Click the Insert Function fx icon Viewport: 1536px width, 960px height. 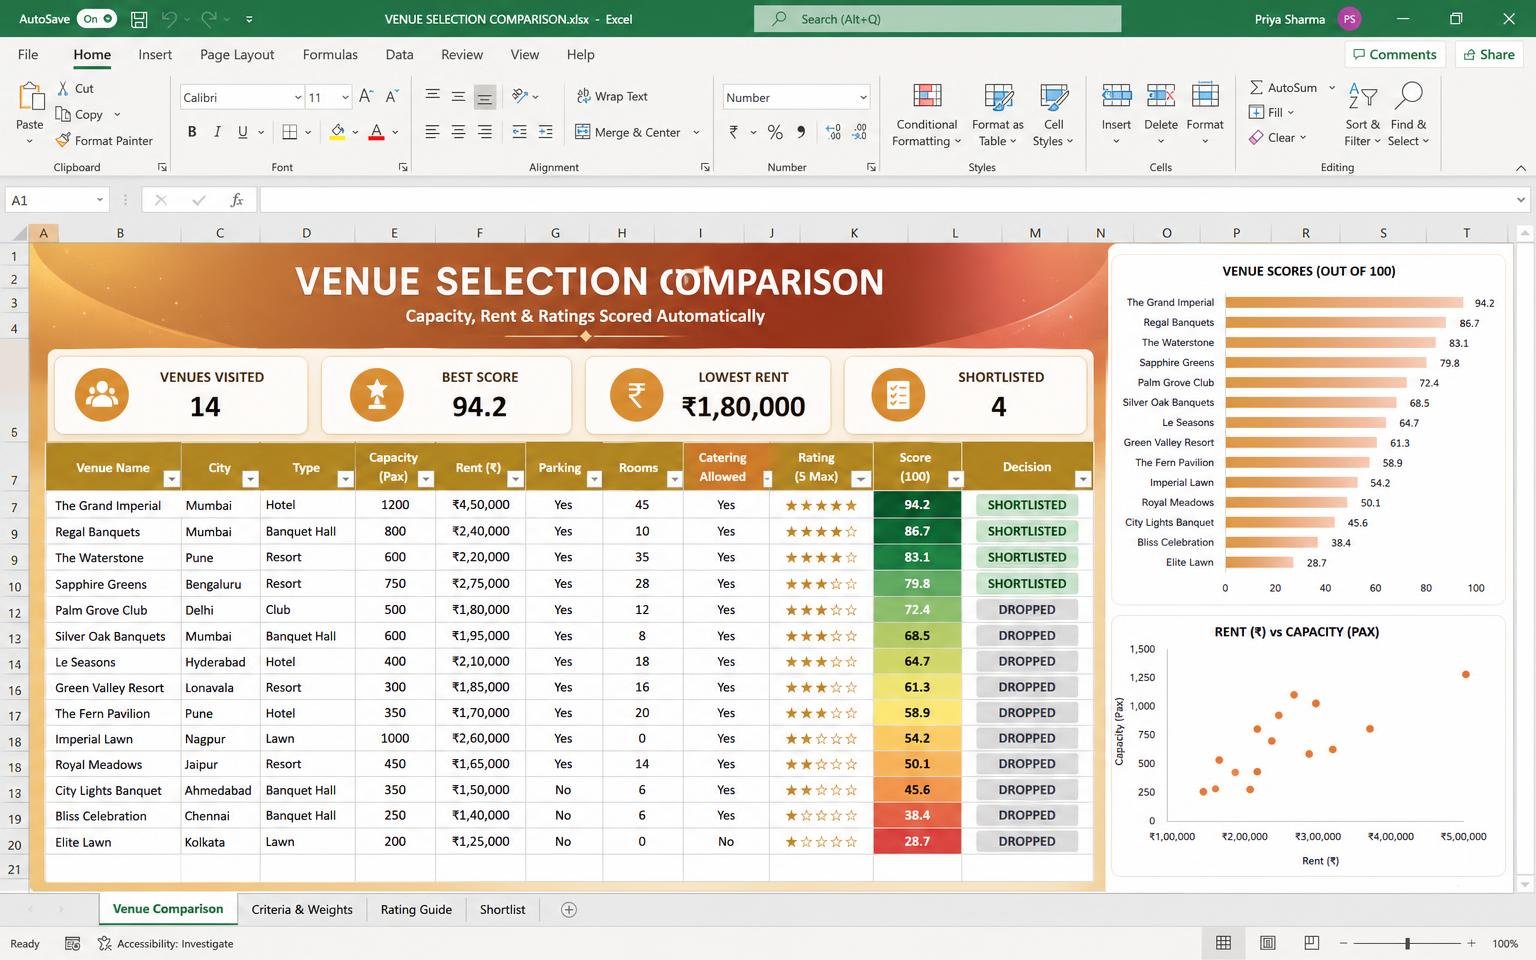[x=237, y=200]
